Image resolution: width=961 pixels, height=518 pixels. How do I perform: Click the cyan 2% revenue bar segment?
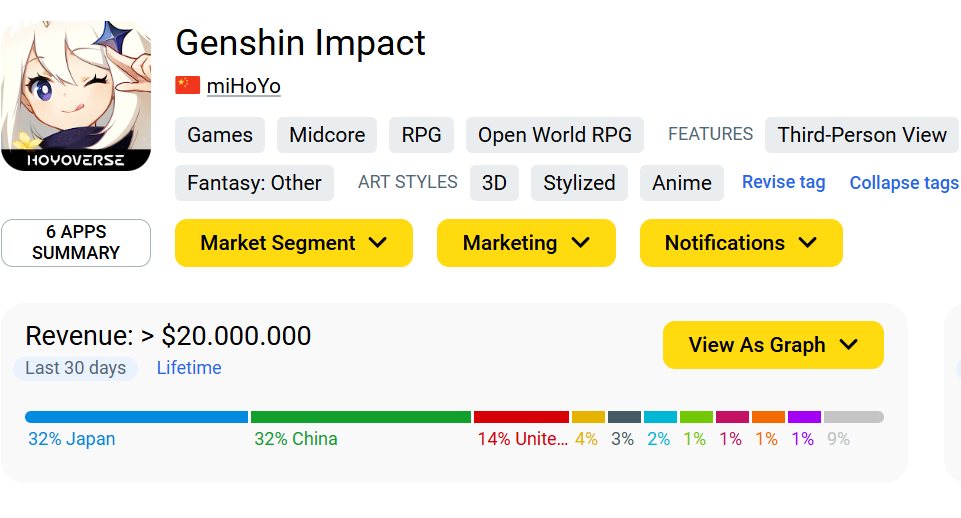coord(660,417)
